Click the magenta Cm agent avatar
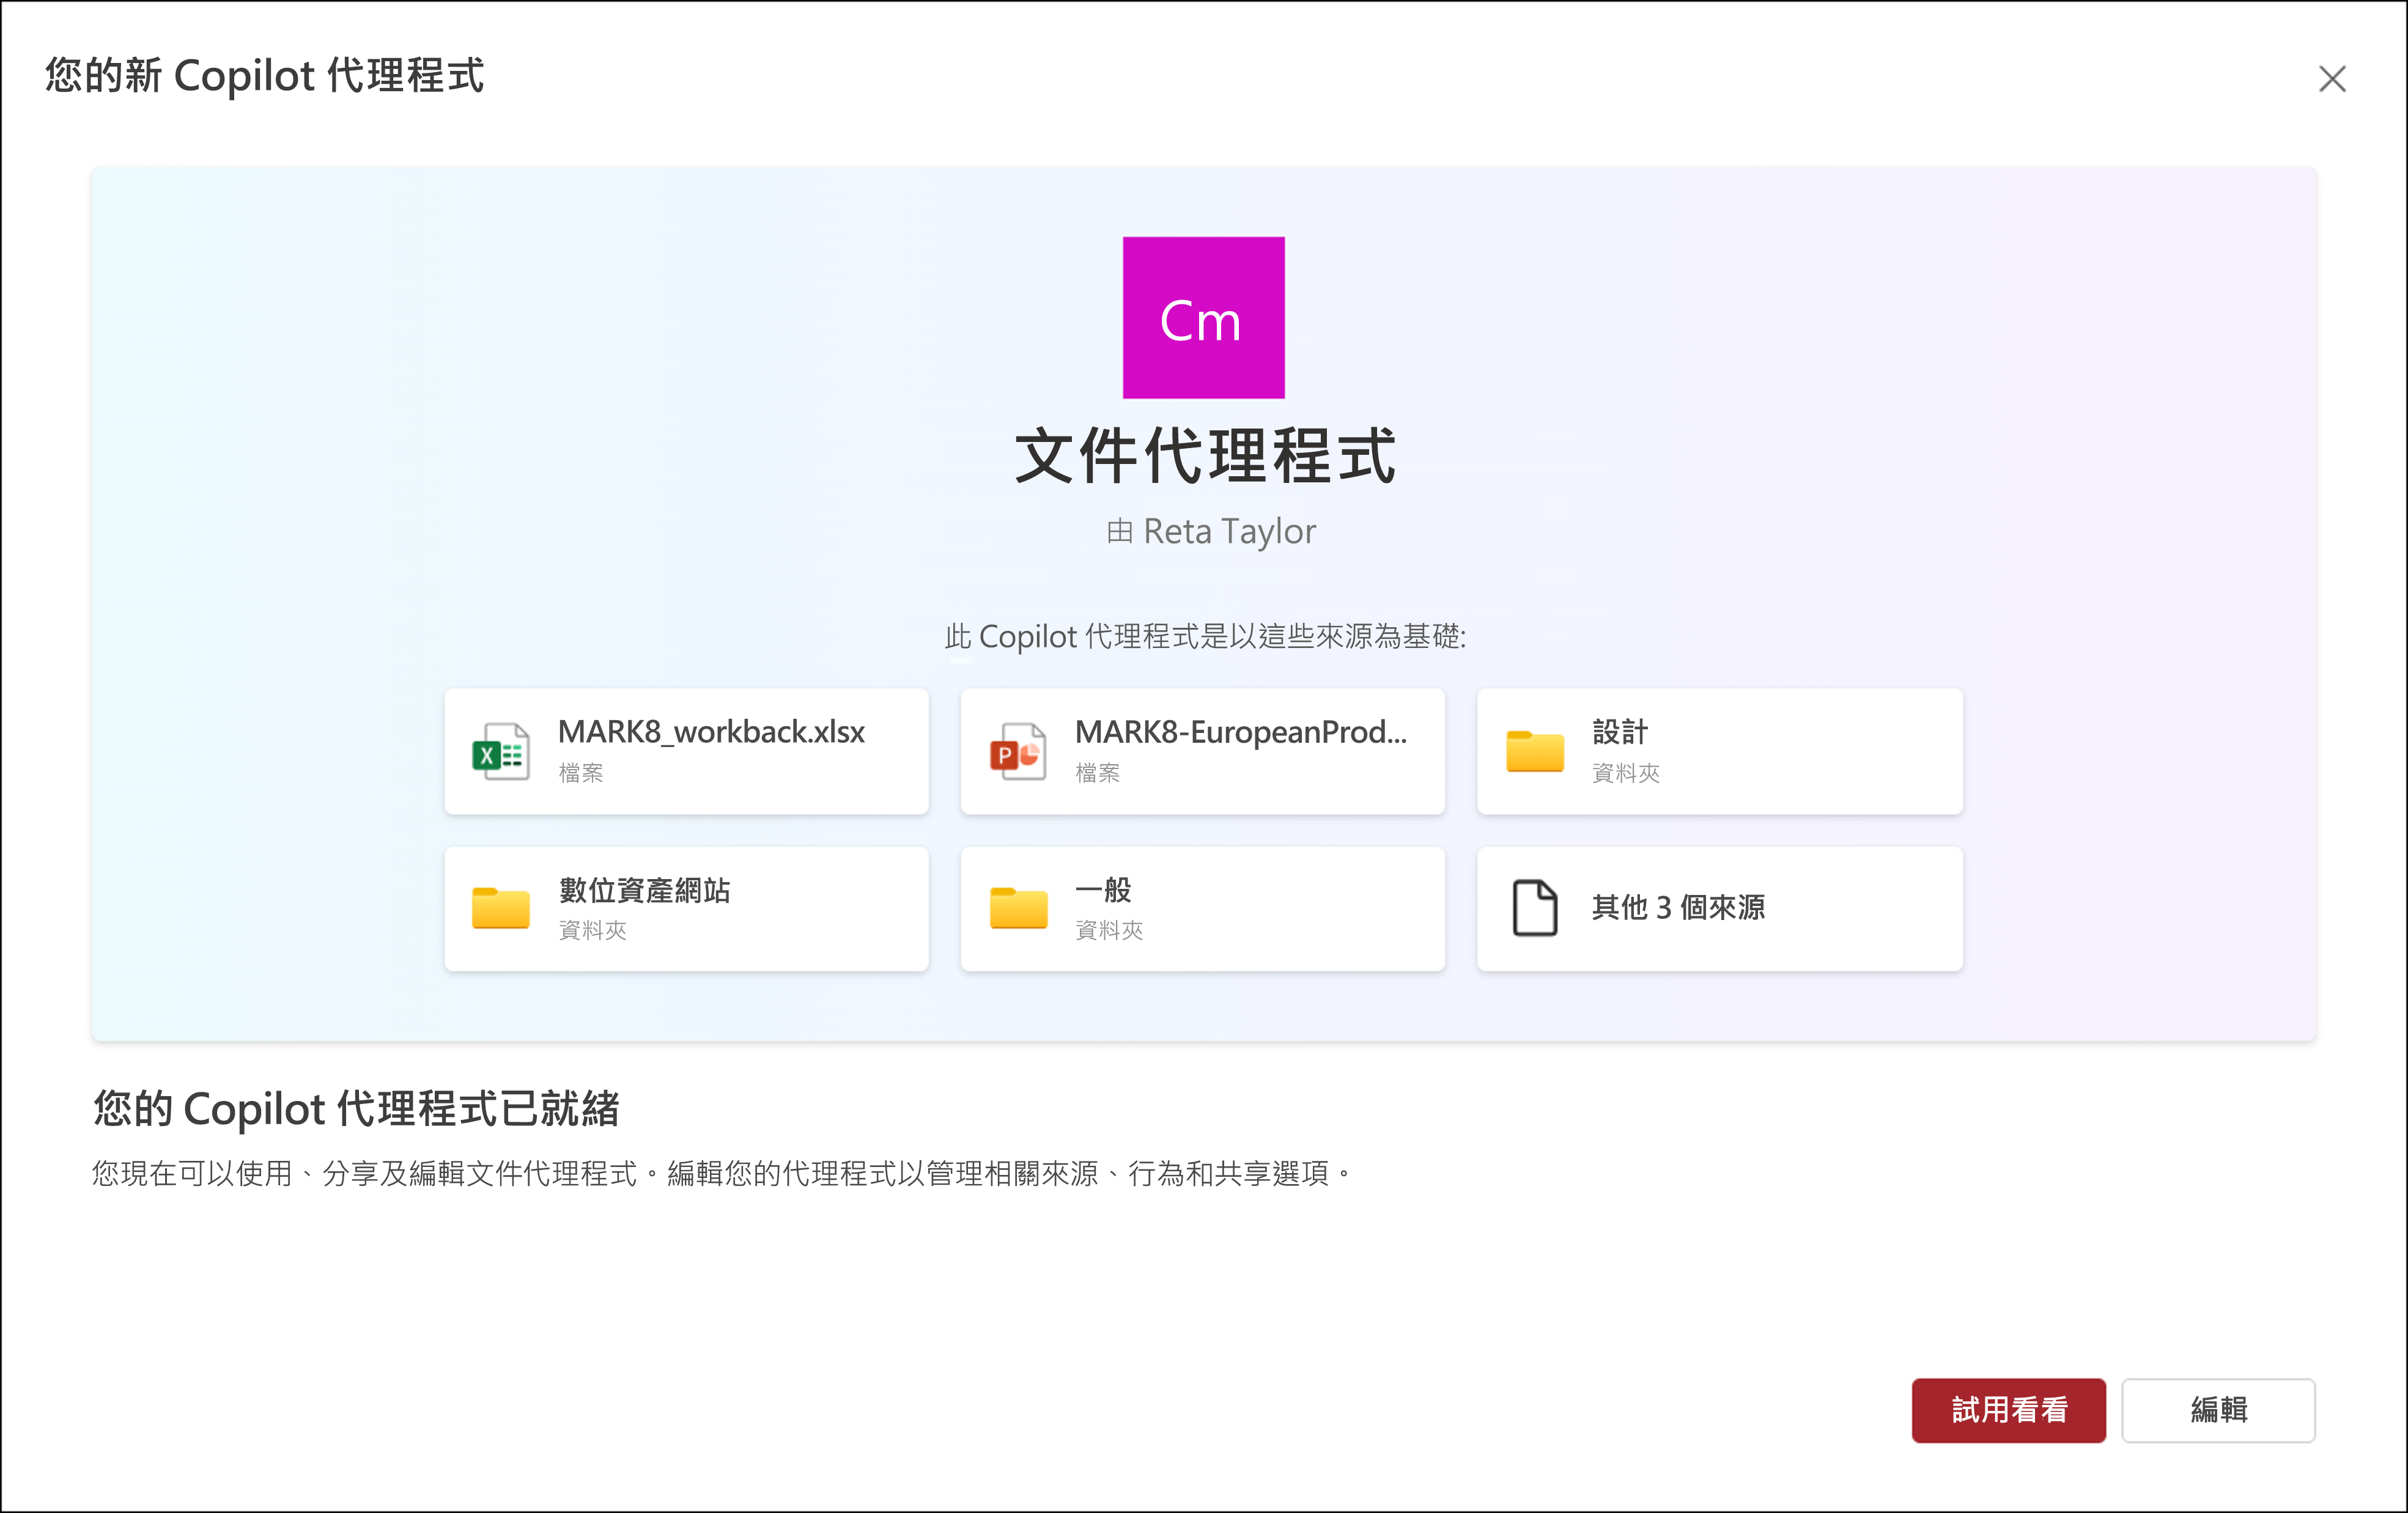Image resolution: width=2408 pixels, height=1513 pixels. point(1203,317)
